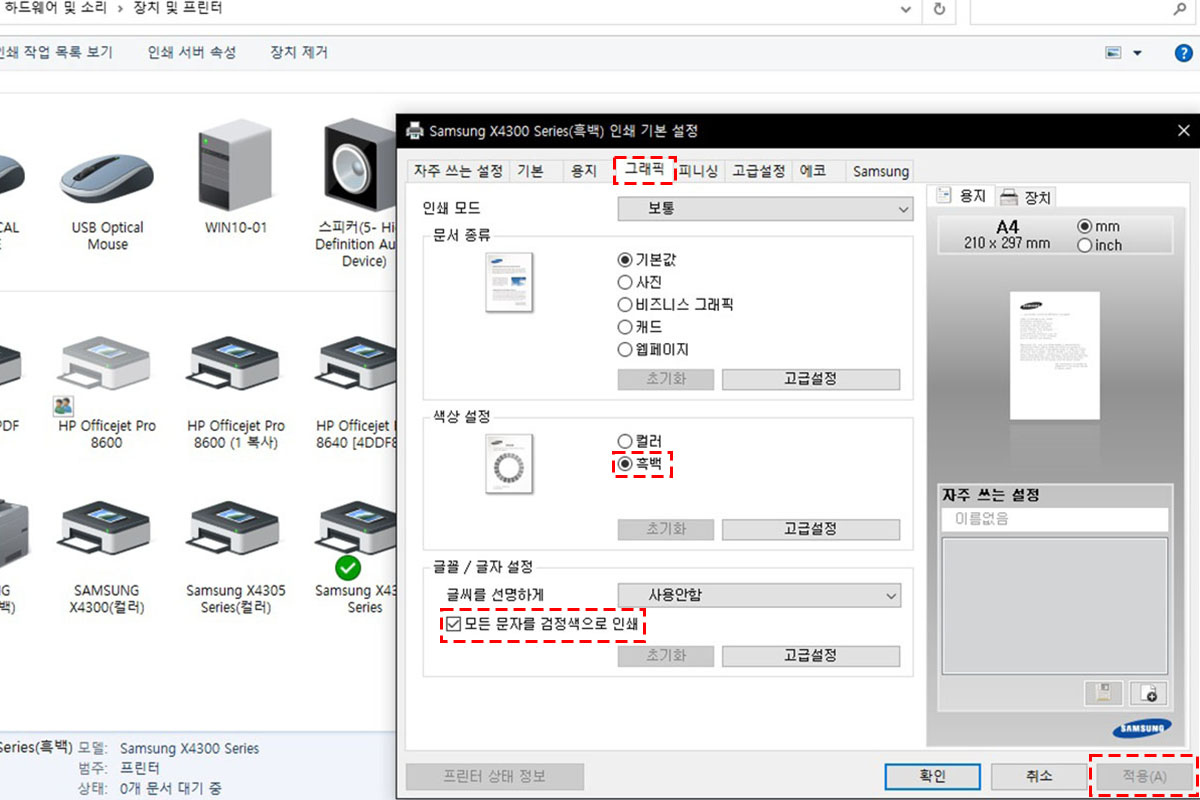Open the 인쇄 모드 dropdown
The height and width of the screenshot is (800, 1200).
click(x=765, y=209)
